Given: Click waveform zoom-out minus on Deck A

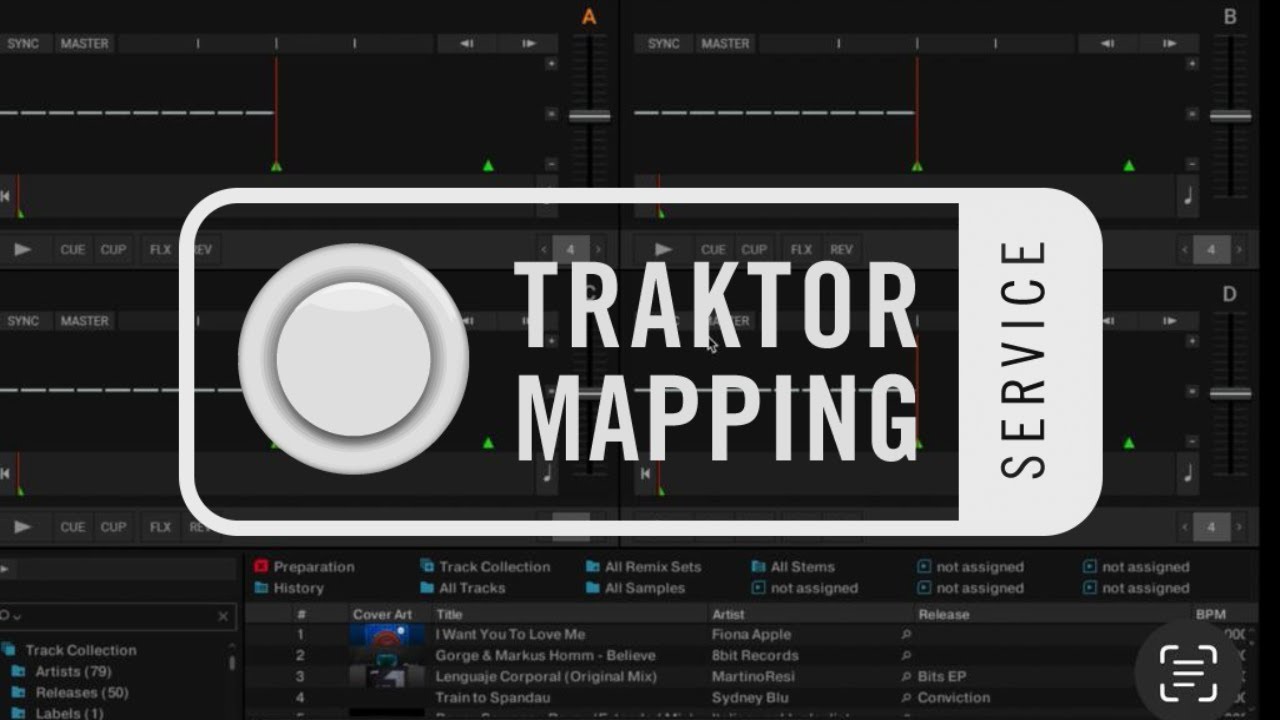Looking at the screenshot, I should coord(551,164).
